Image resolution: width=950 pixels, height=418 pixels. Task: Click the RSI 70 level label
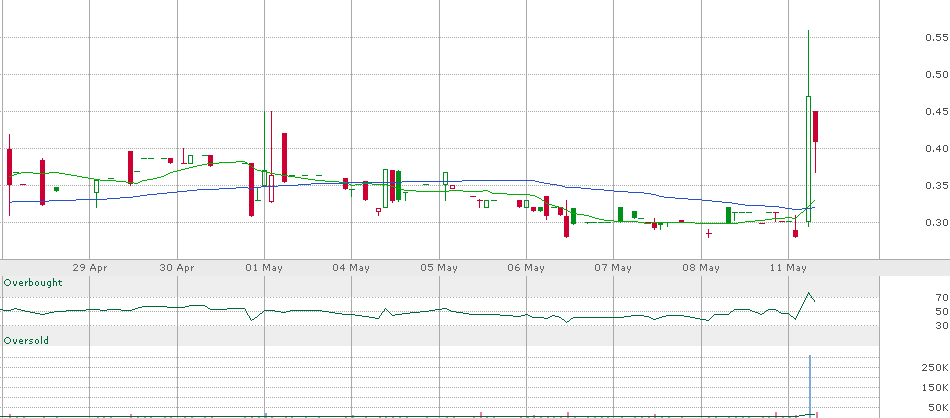(x=942, y=297)
